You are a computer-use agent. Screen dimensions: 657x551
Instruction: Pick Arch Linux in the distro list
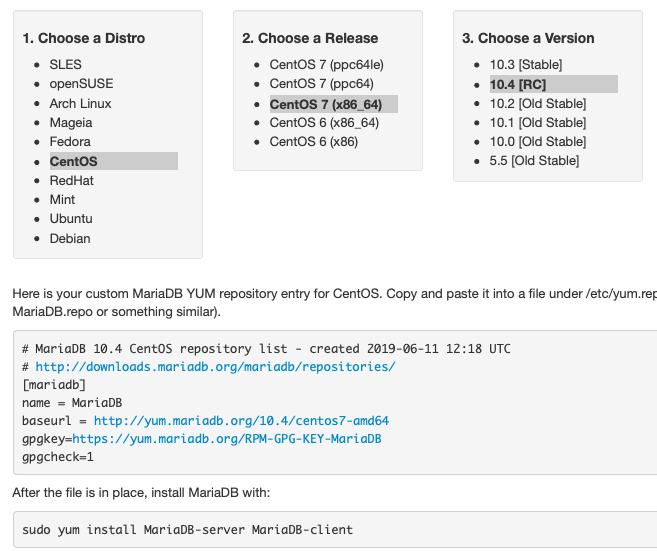point(80,103)
